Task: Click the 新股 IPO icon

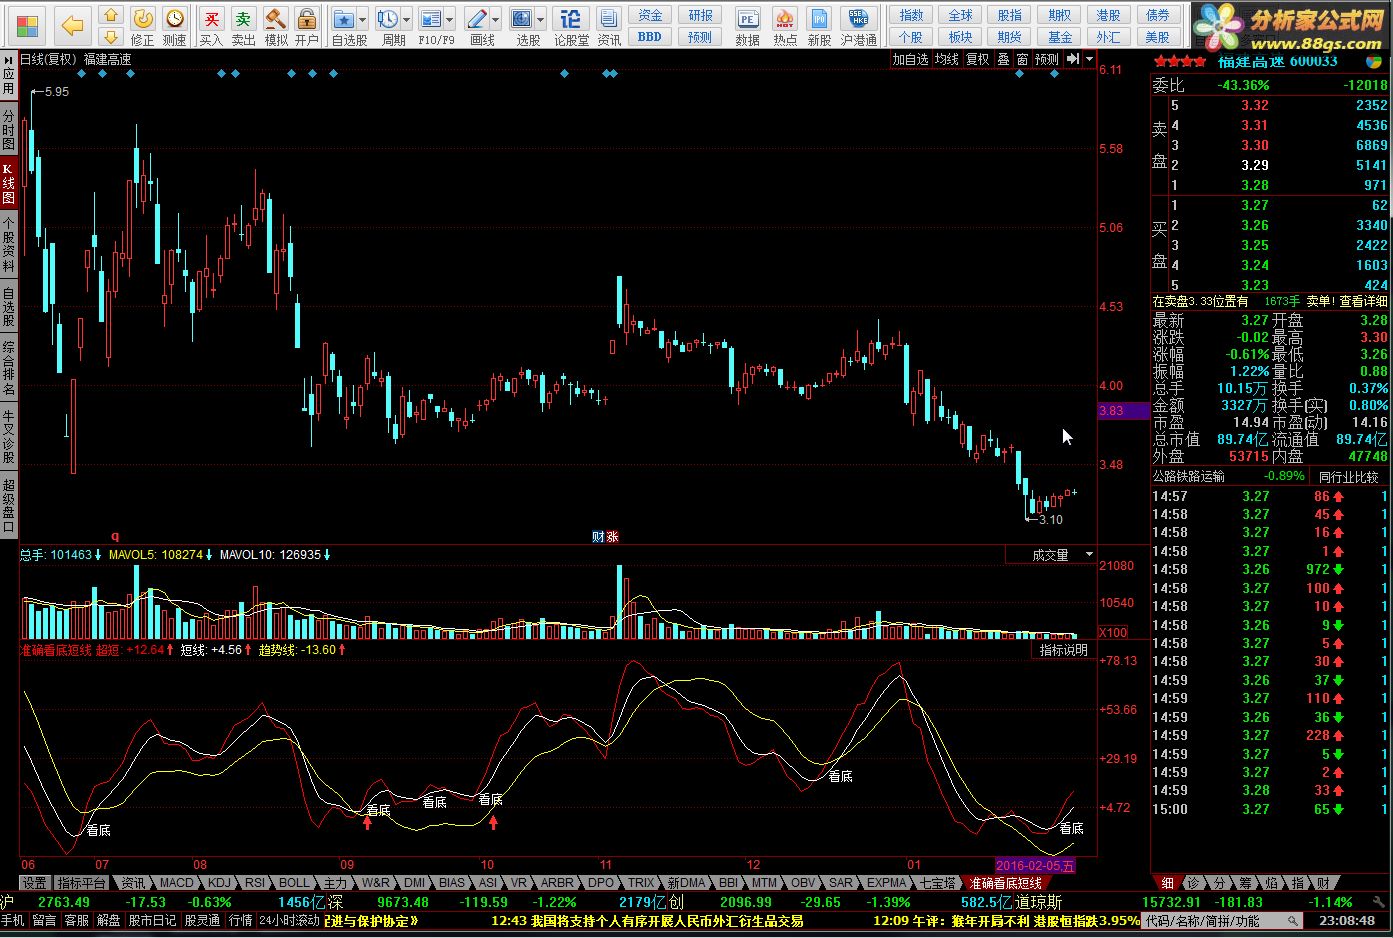Action: [819, 19]
